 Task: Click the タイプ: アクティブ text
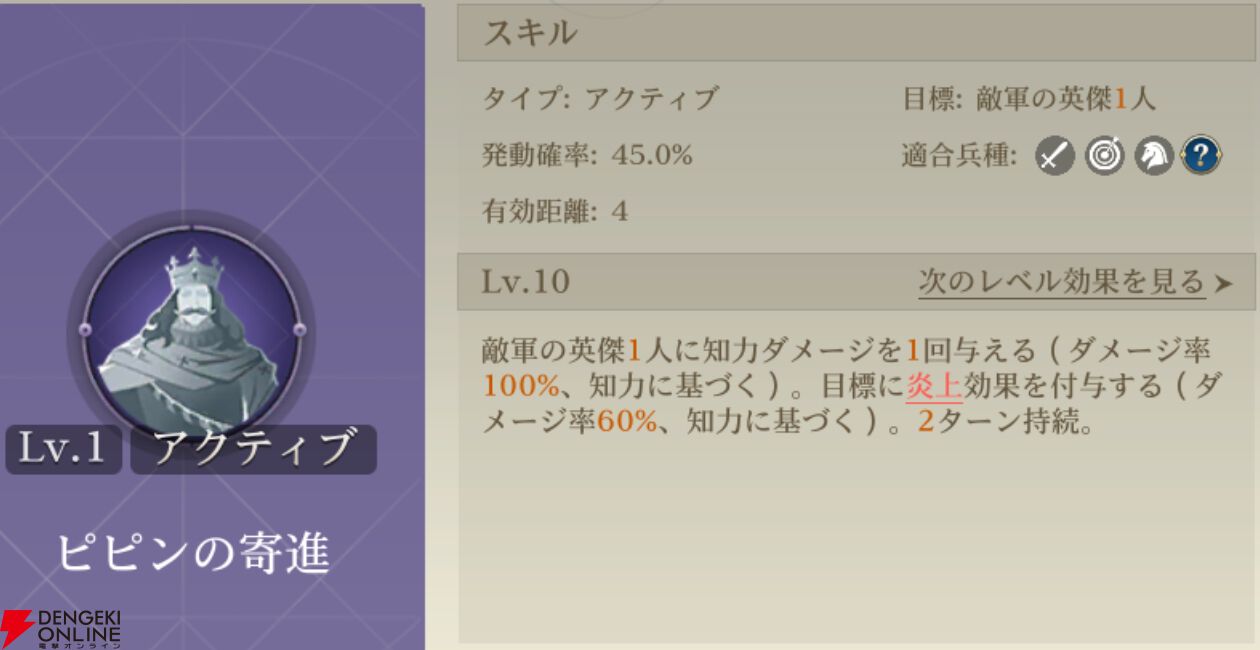pos(600,99)
